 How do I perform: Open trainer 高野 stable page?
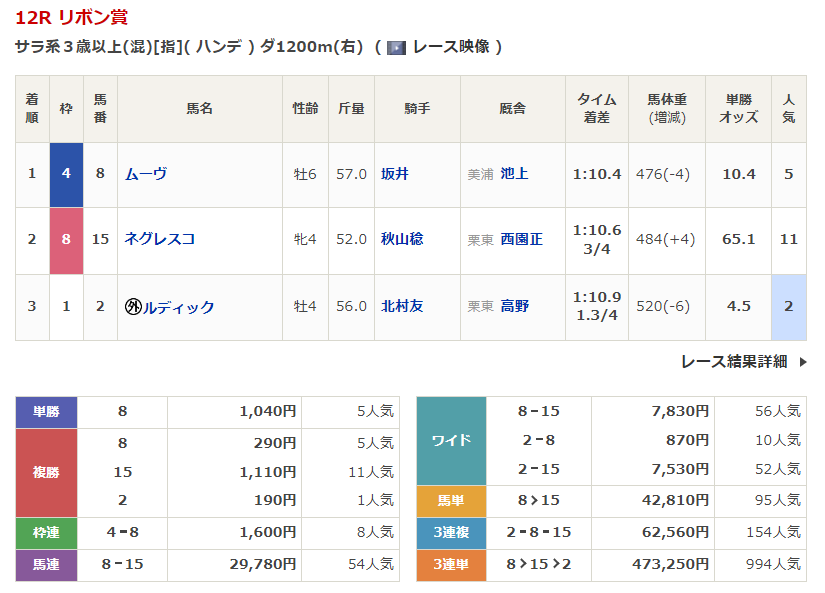coord(514,306)
